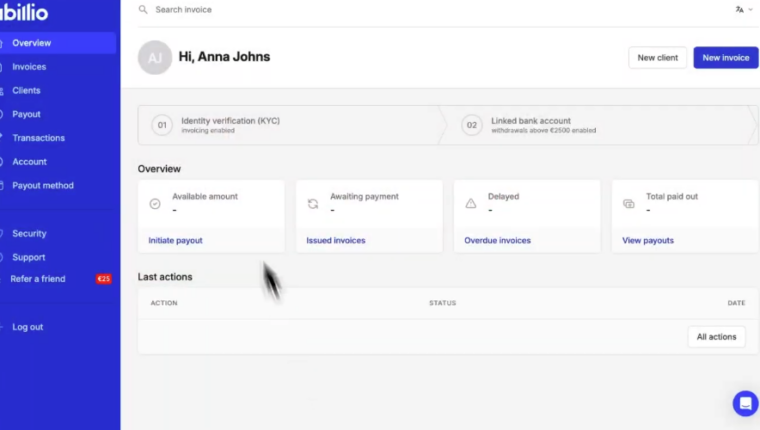Screen dimensions: 760x430
Task: Select the Identity verification (KYC) step
Action: [x=230, y=125]
